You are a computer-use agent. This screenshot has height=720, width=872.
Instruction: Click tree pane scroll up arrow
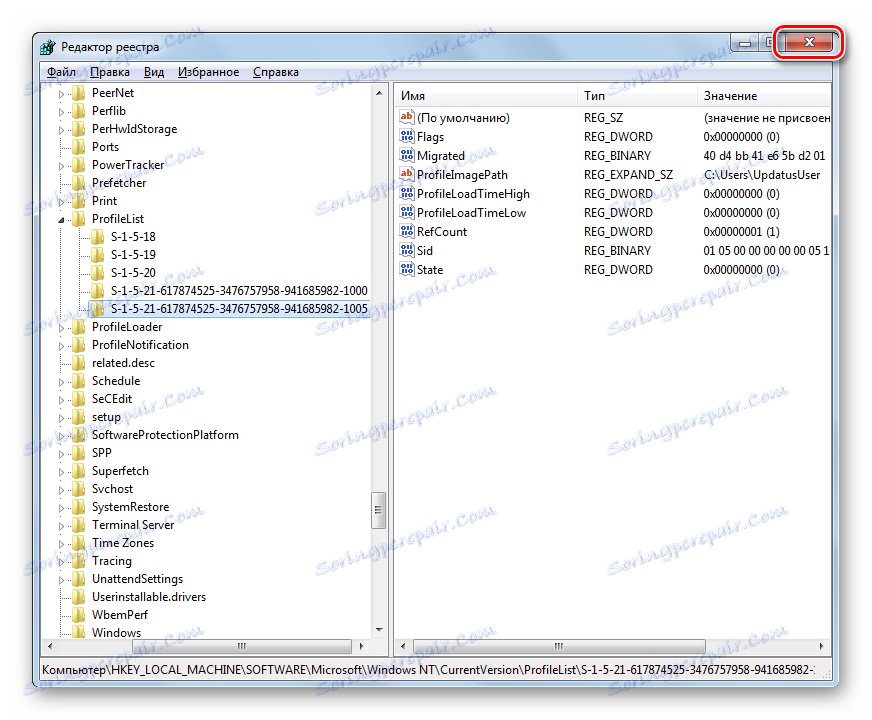(x=379, y=93)
